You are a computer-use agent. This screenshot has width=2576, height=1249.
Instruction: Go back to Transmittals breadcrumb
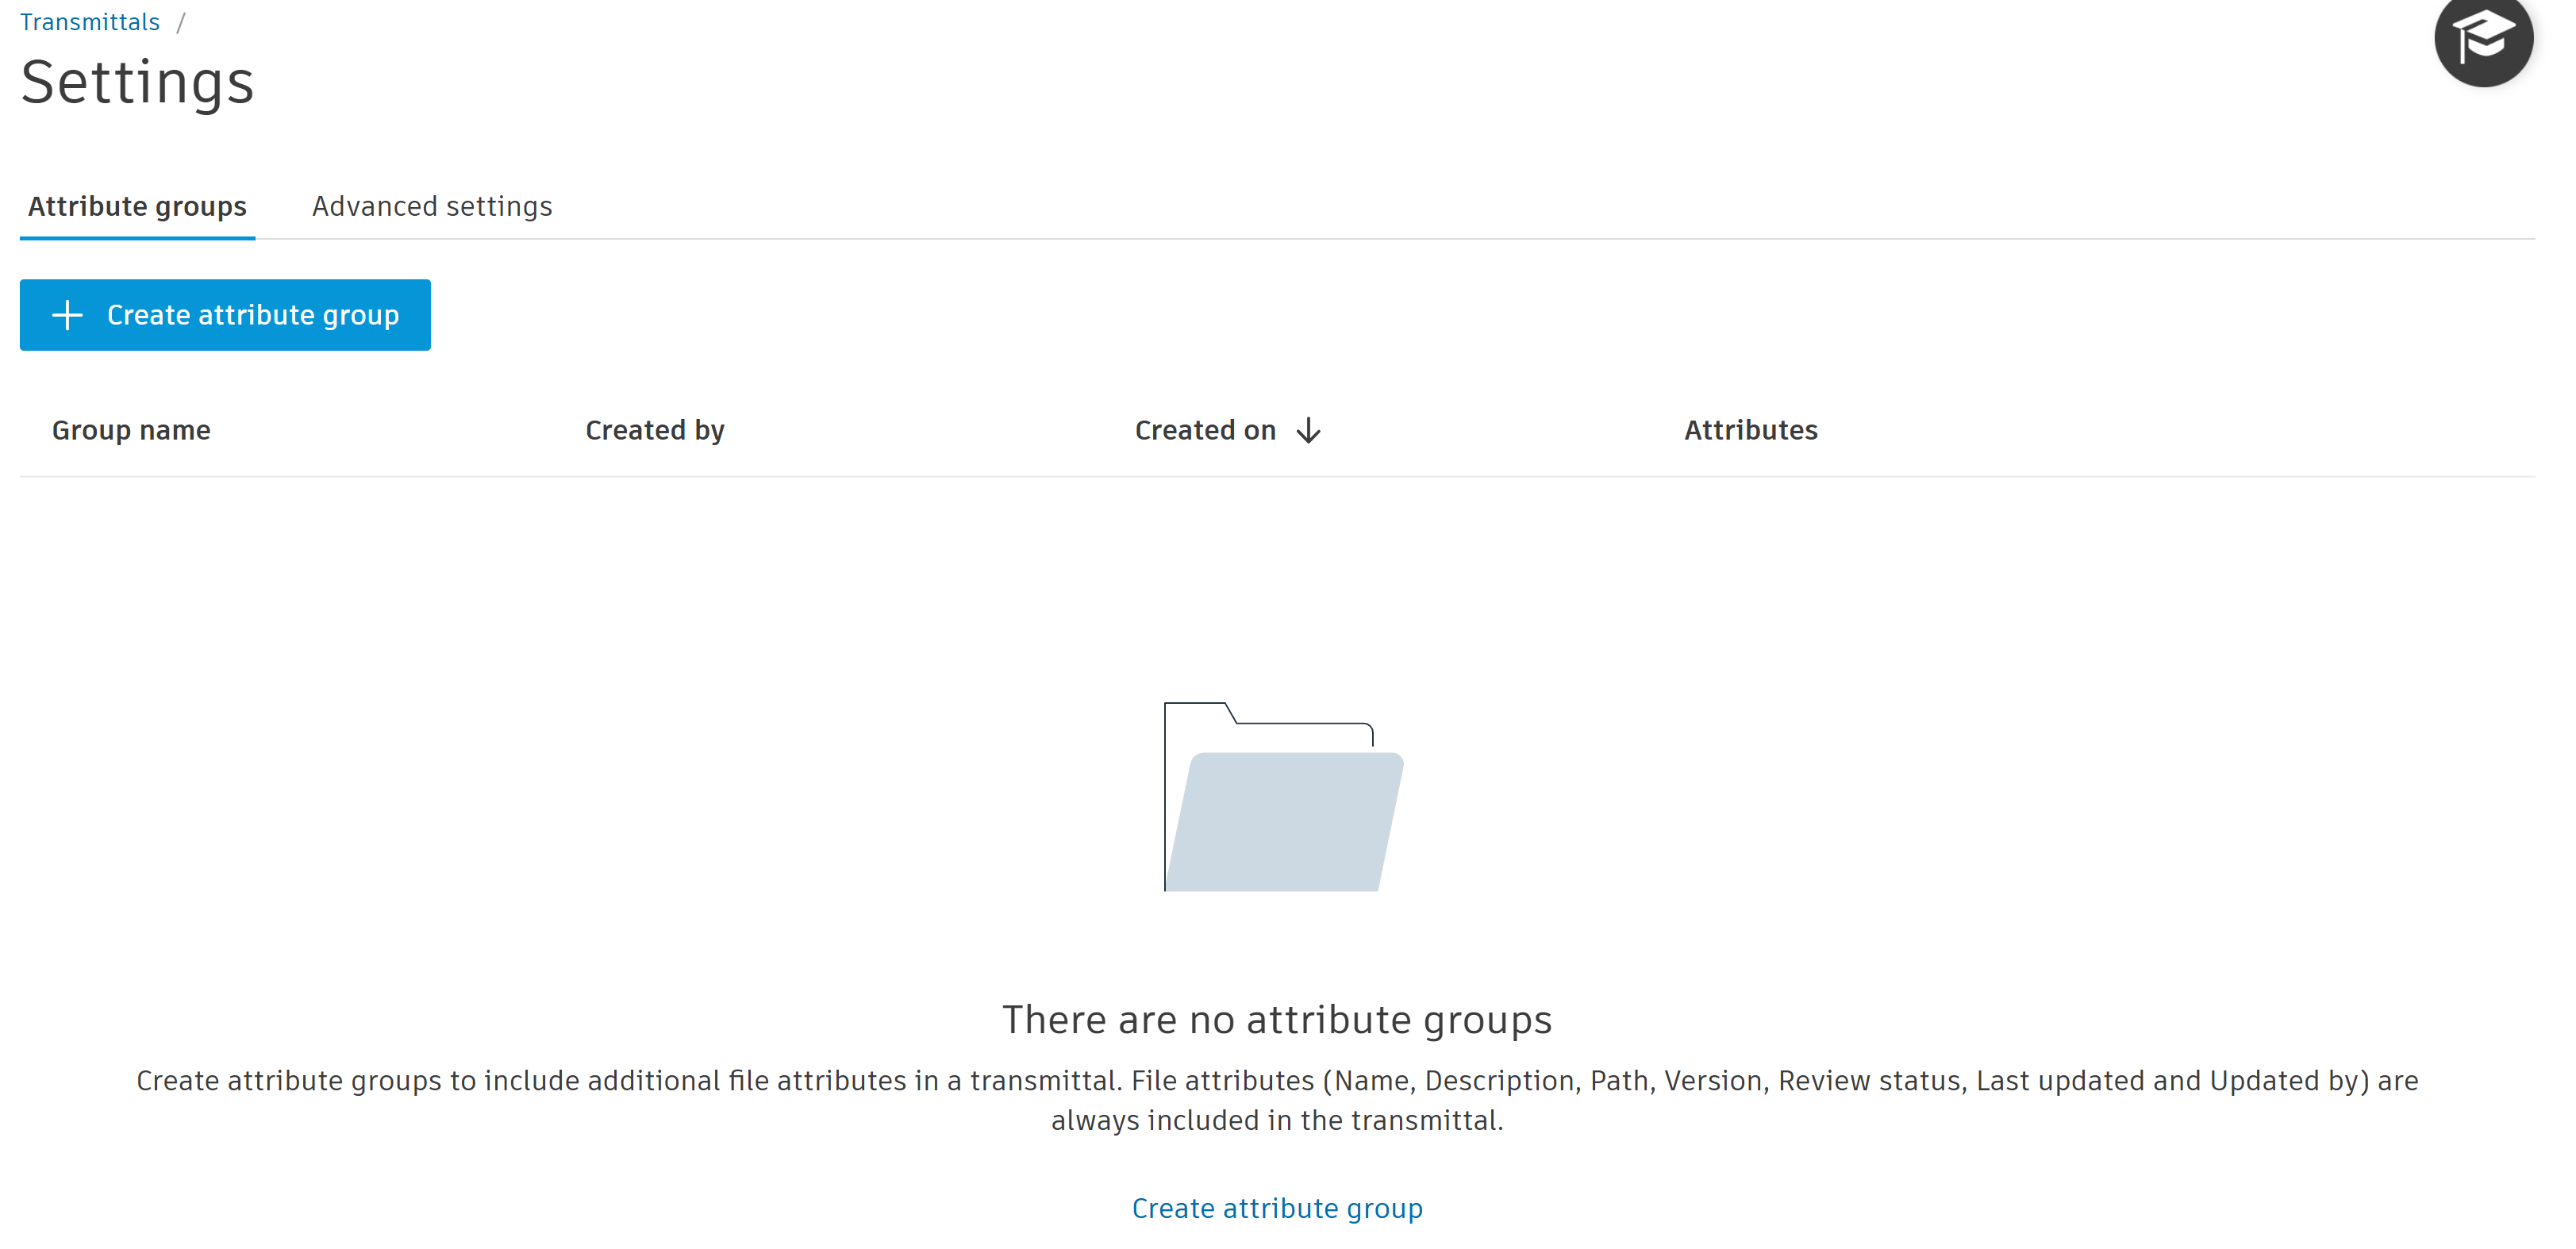[89, 22]
